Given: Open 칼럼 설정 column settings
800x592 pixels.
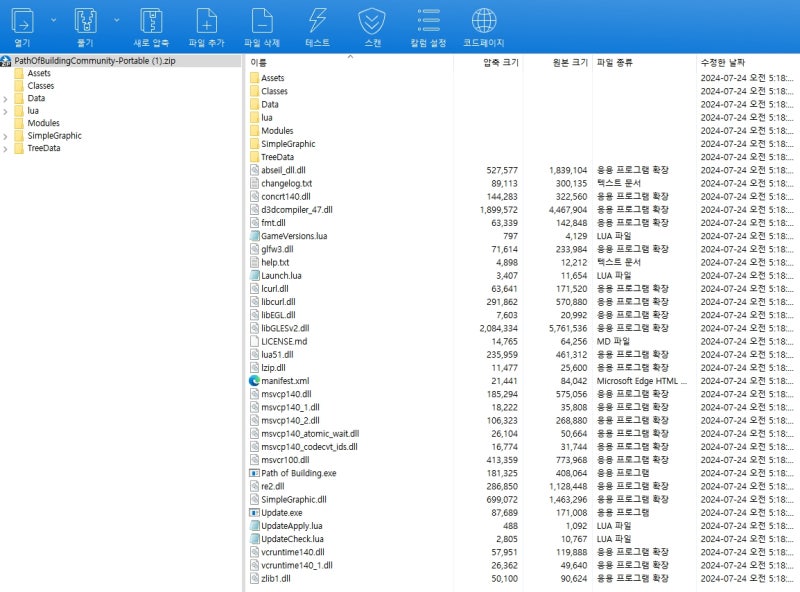Looking at the screenshot, I should [429, 21].
